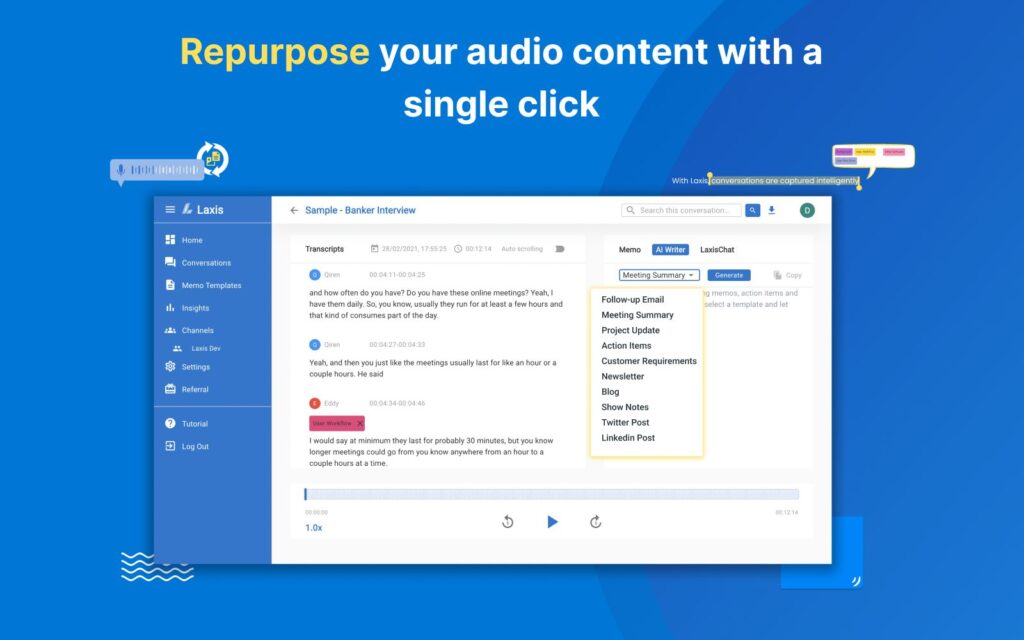Switch to the AI Writer tab
Image resolution: width=1024 pixels, height=640 pixels.
point(670,249)
